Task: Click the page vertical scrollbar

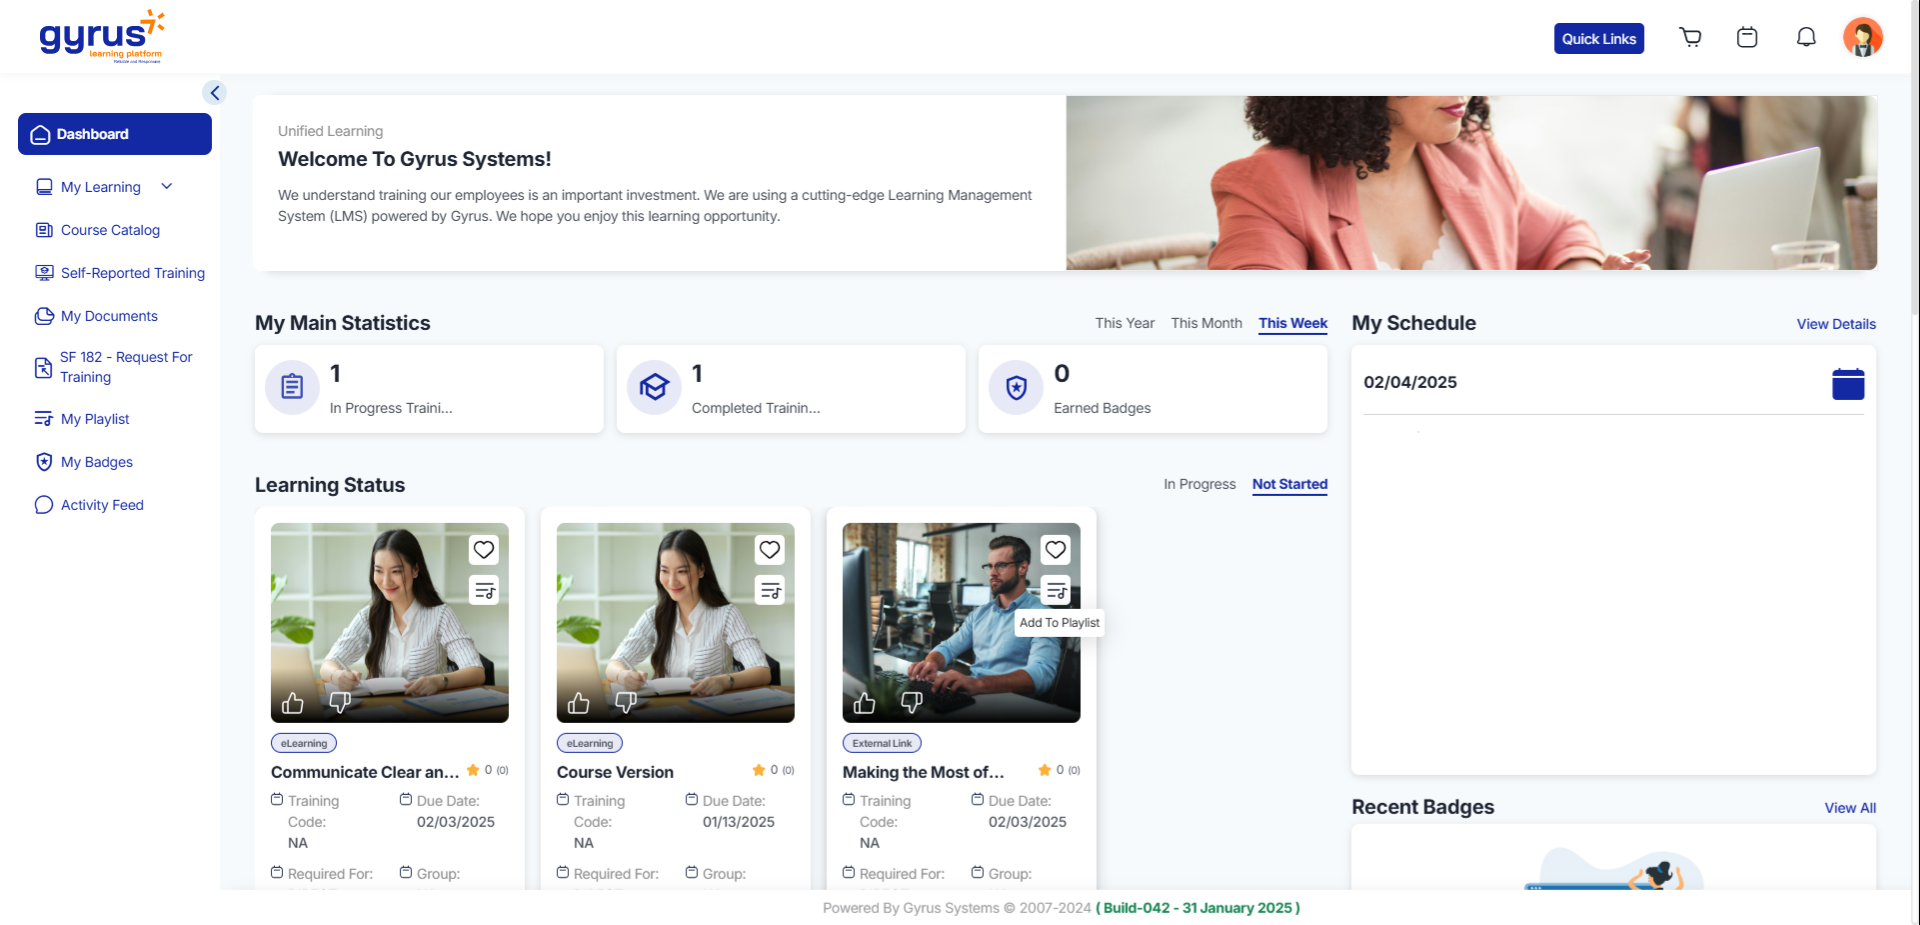Action: click(1913, 200)
